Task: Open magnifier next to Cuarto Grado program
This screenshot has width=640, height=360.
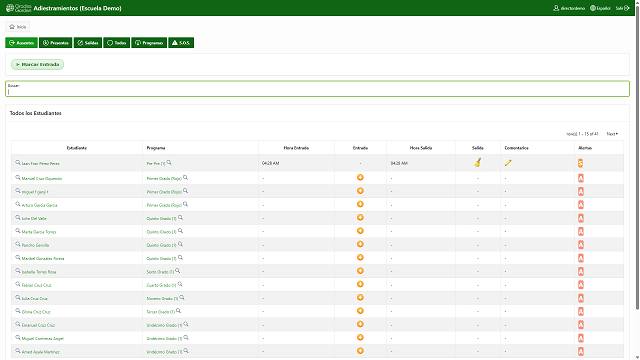Action: 180,284
